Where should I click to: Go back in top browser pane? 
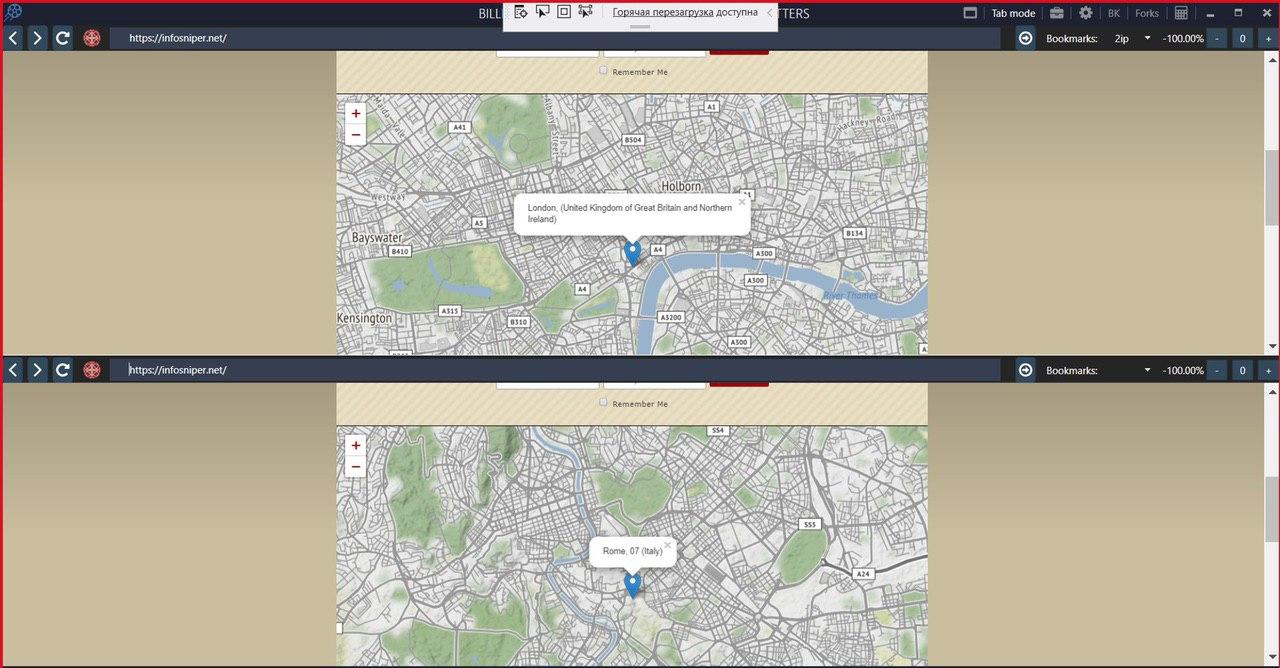[x=13, y=38]
